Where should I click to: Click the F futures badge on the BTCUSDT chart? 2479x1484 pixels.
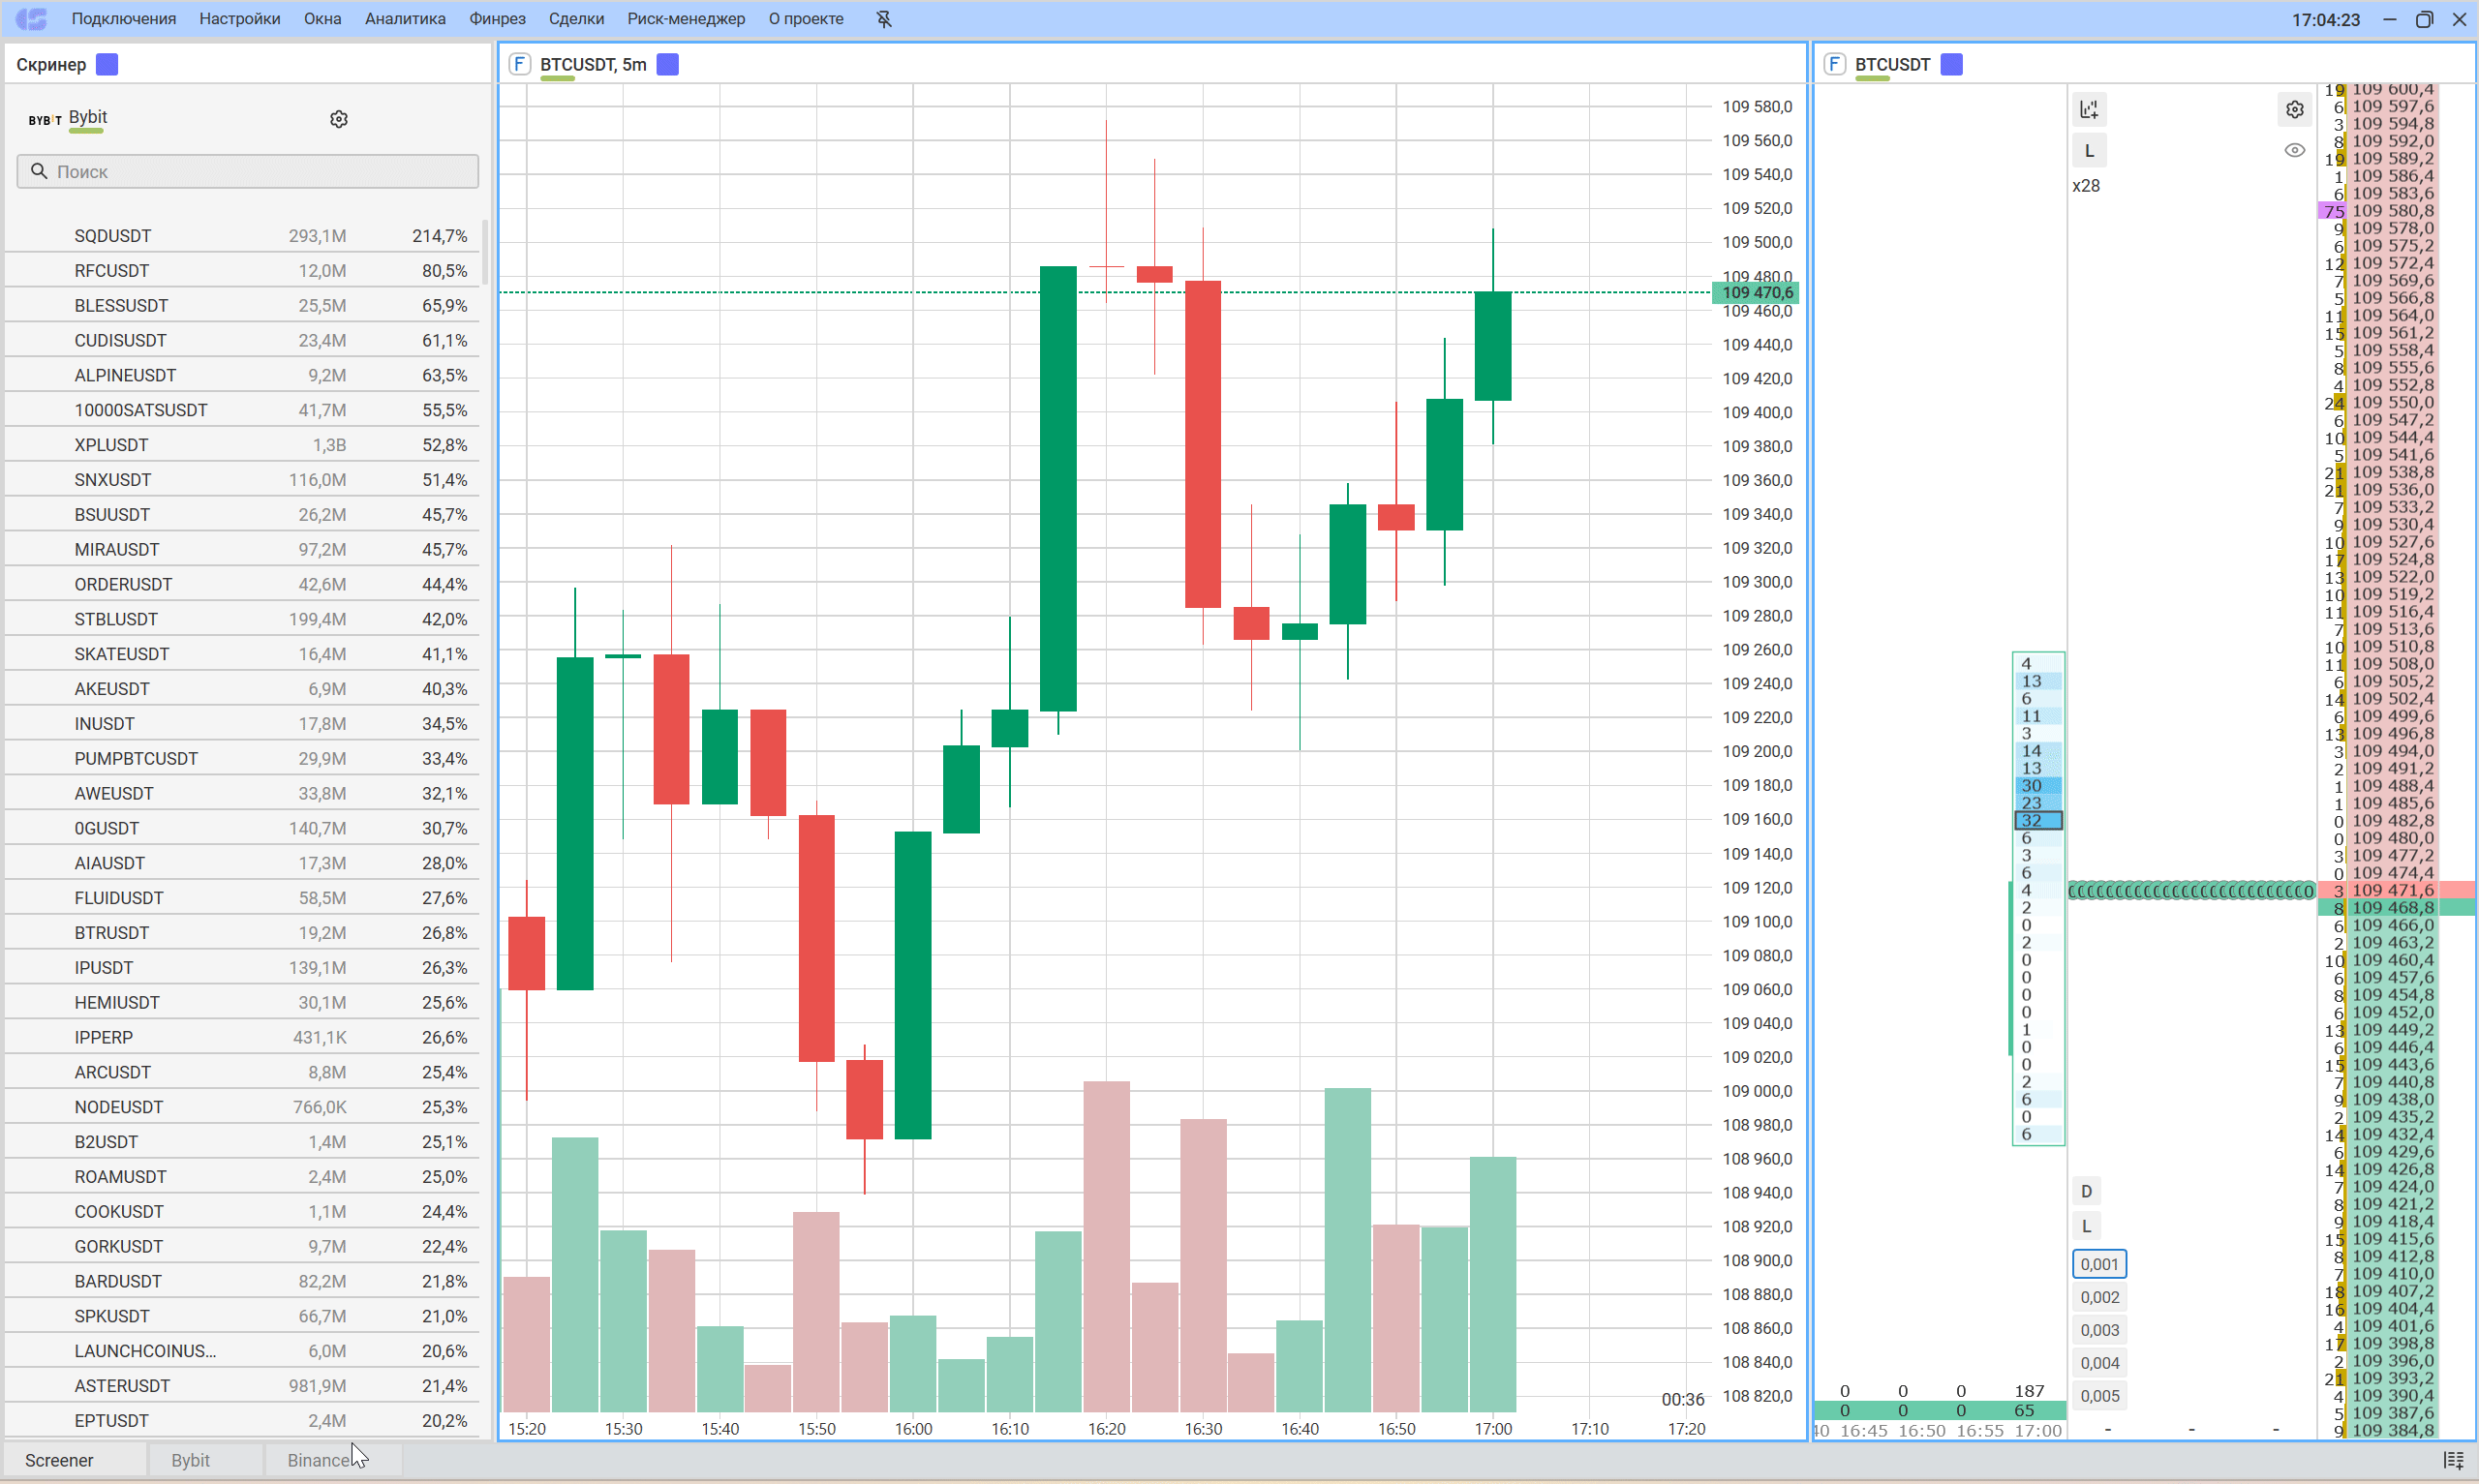[x=519, y=65]
